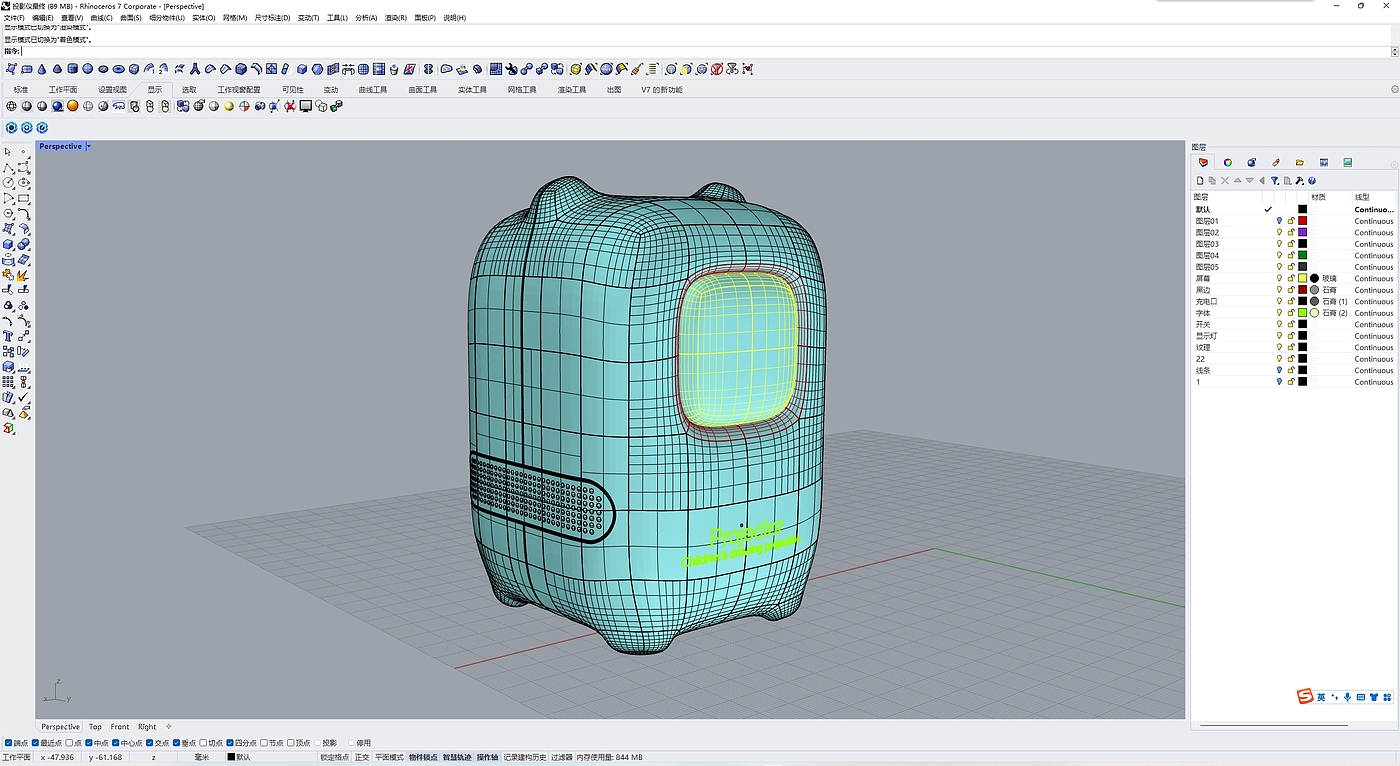Viewport: 1400px width, 766px height.
Task: Click the lock icon for 屏幕 layer
Action: (1290, 279)
